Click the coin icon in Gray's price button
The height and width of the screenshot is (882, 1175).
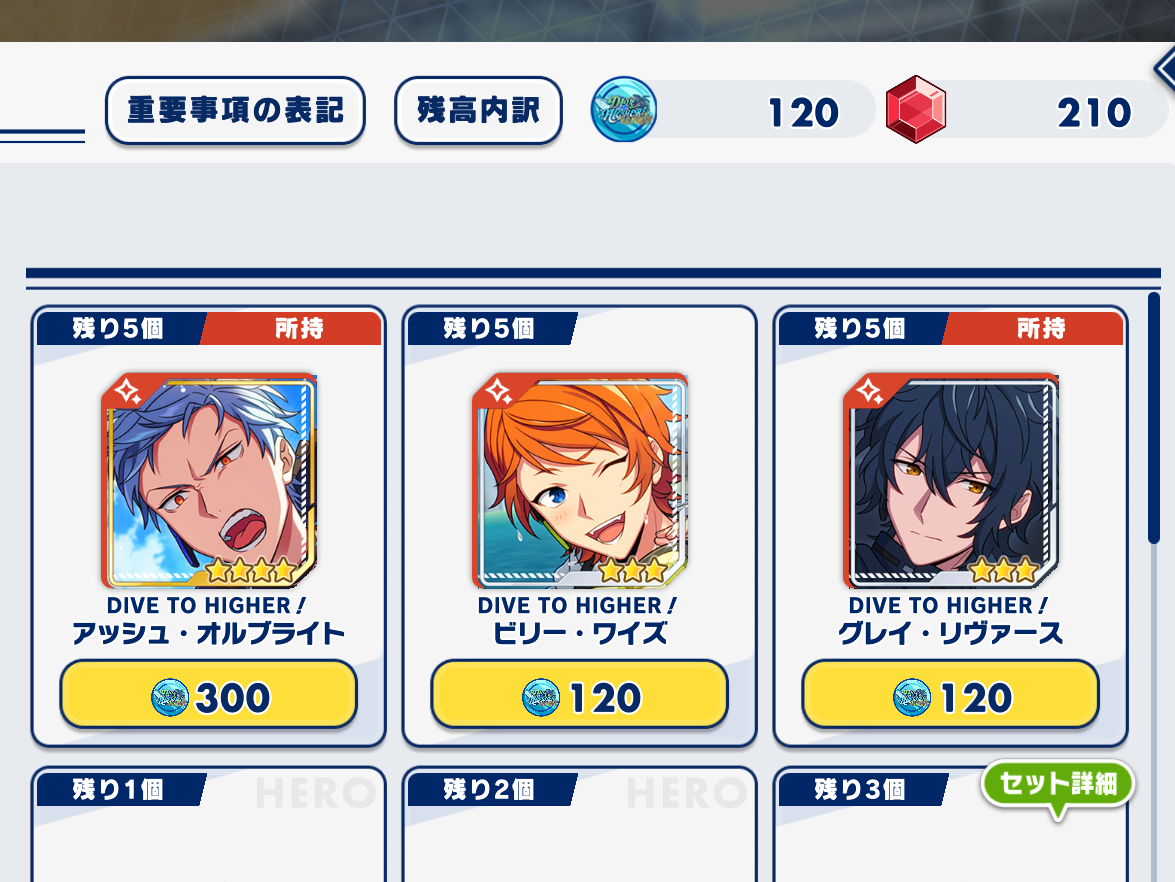(x=911, y=698)
